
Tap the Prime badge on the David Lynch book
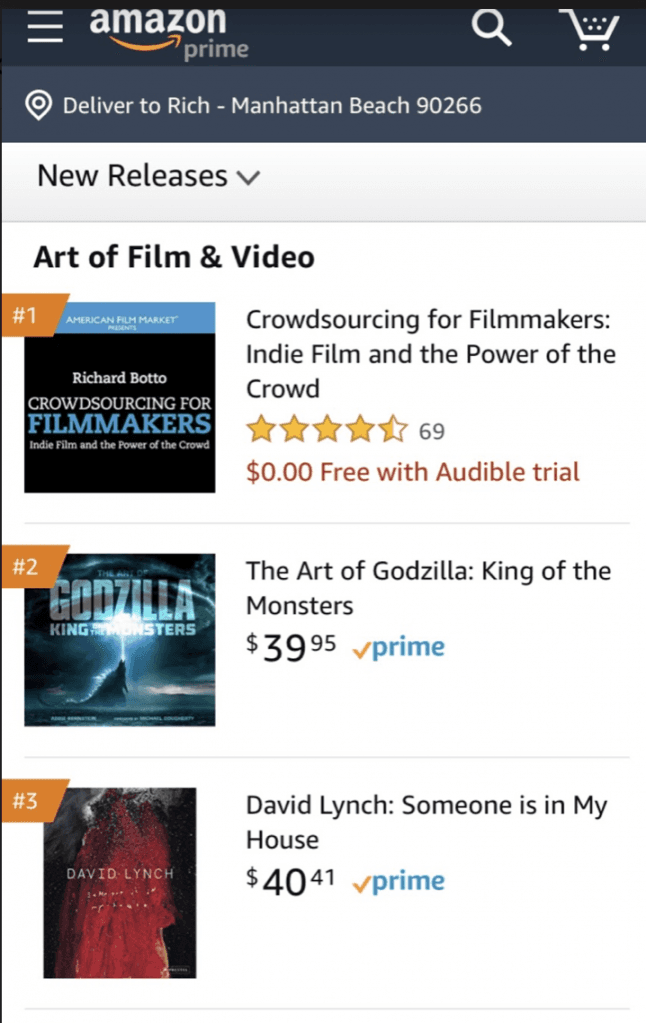398,881
